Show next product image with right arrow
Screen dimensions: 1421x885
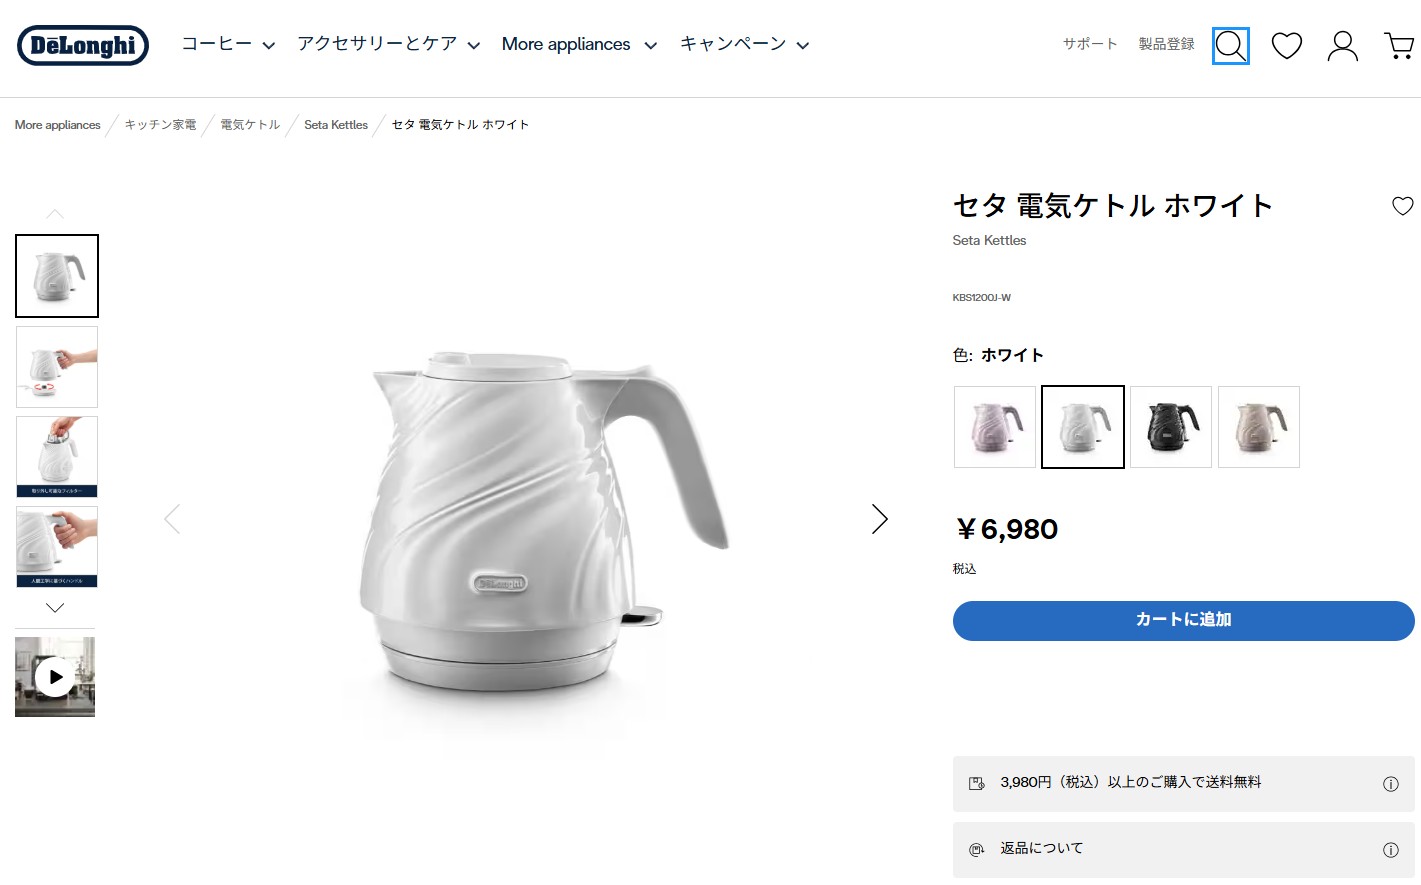point(879,519)
